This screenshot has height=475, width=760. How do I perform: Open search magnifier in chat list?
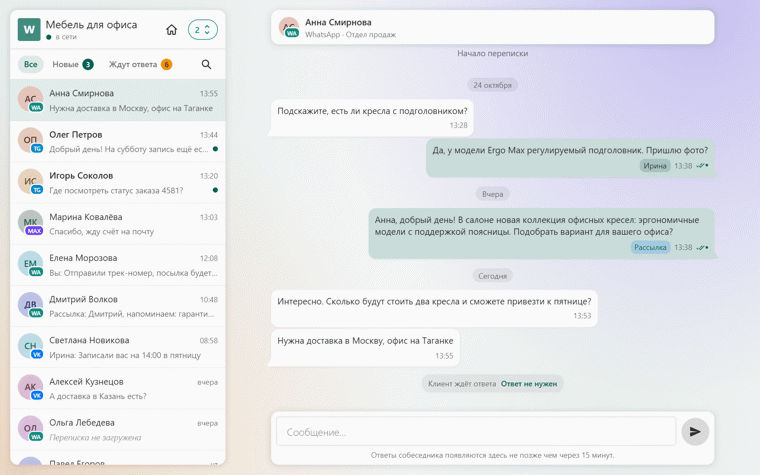(206, 64)
